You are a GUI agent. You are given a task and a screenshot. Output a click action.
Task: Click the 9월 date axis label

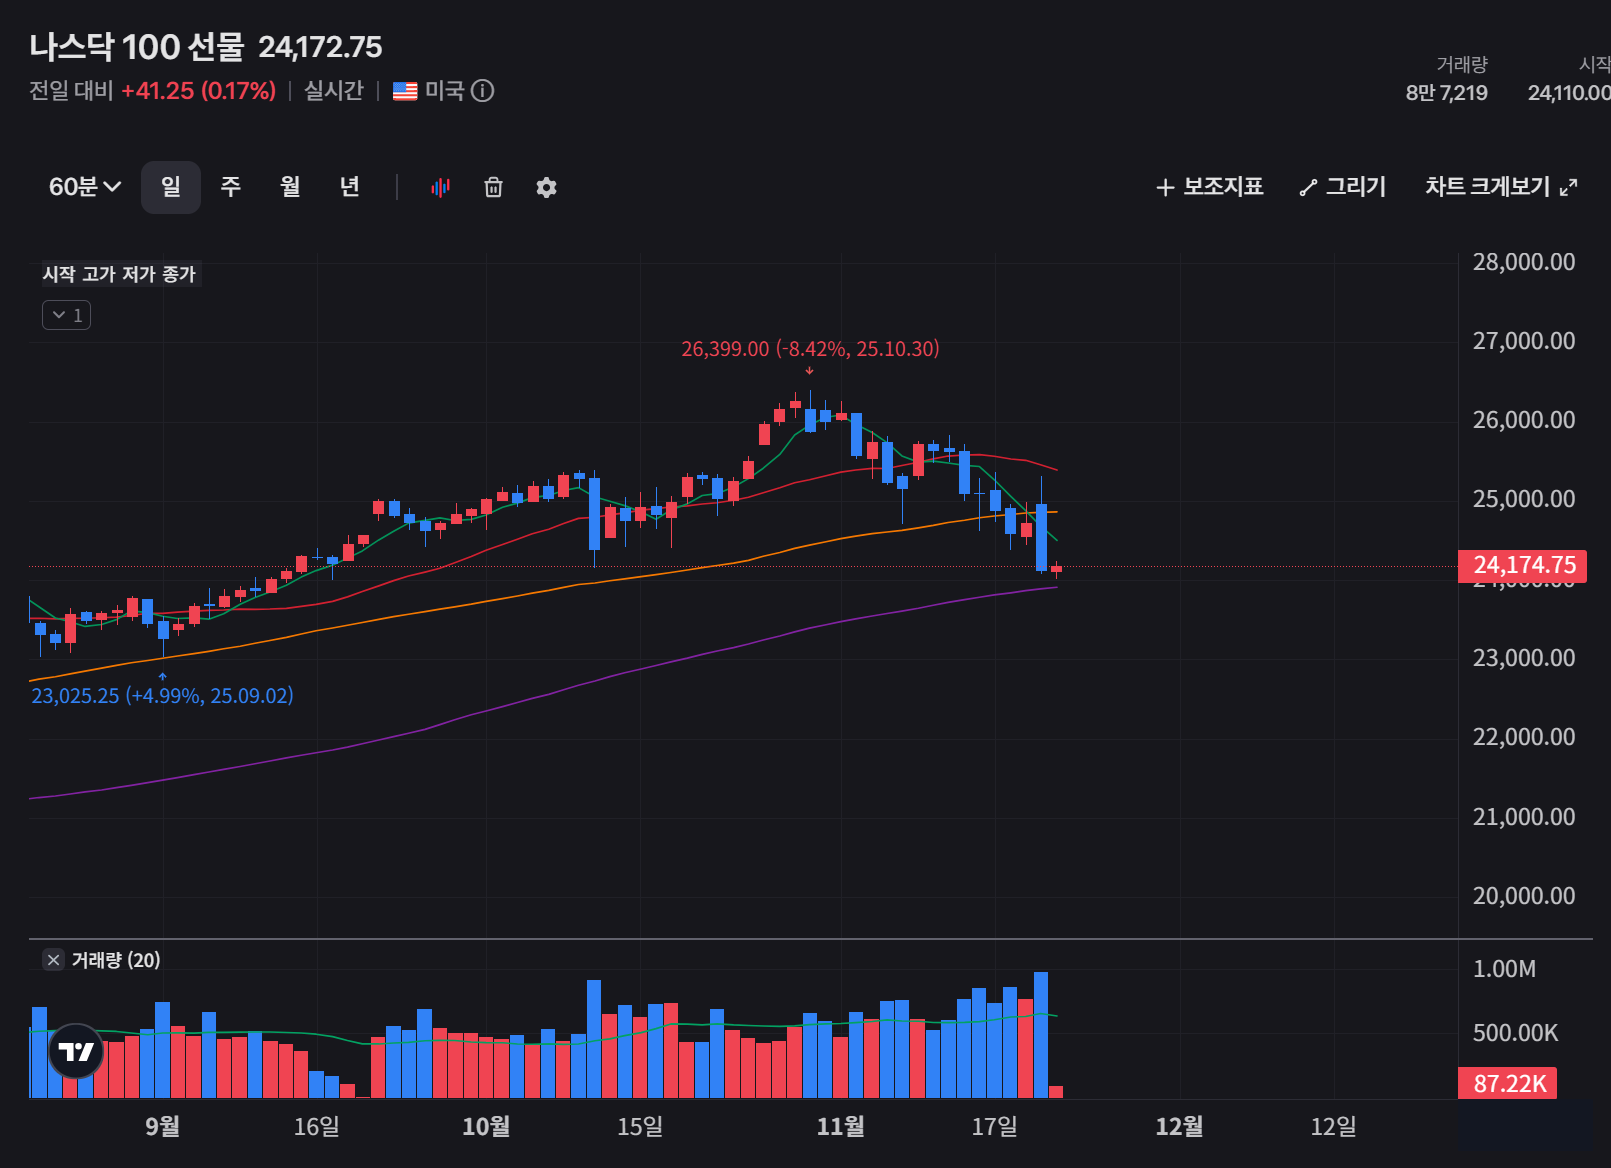162,1127
